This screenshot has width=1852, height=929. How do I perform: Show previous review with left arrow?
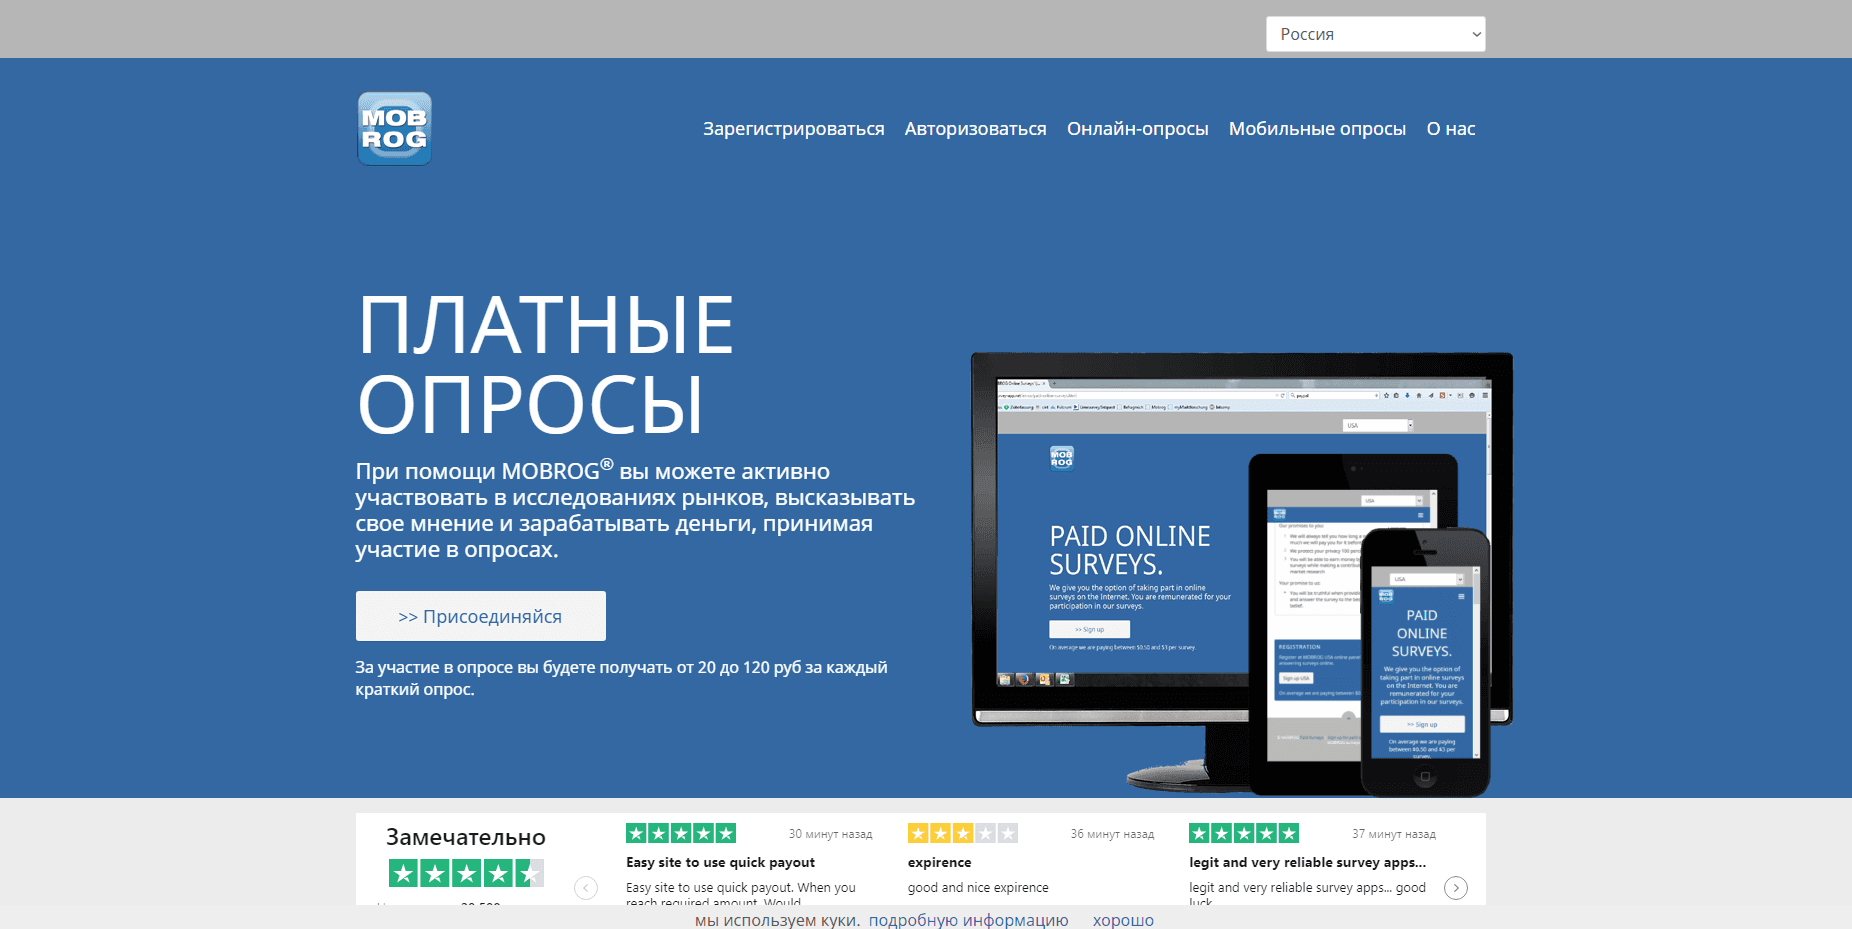tap(586, 888)
